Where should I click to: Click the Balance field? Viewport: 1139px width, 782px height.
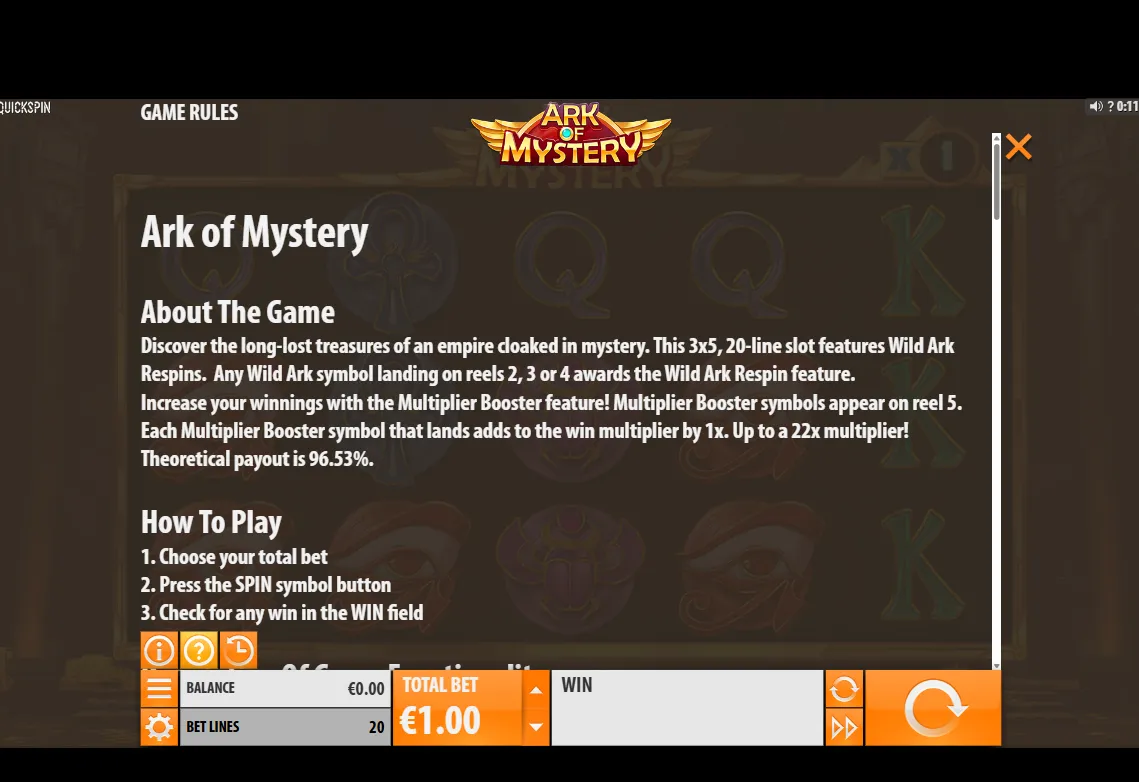tap(285, 688)
